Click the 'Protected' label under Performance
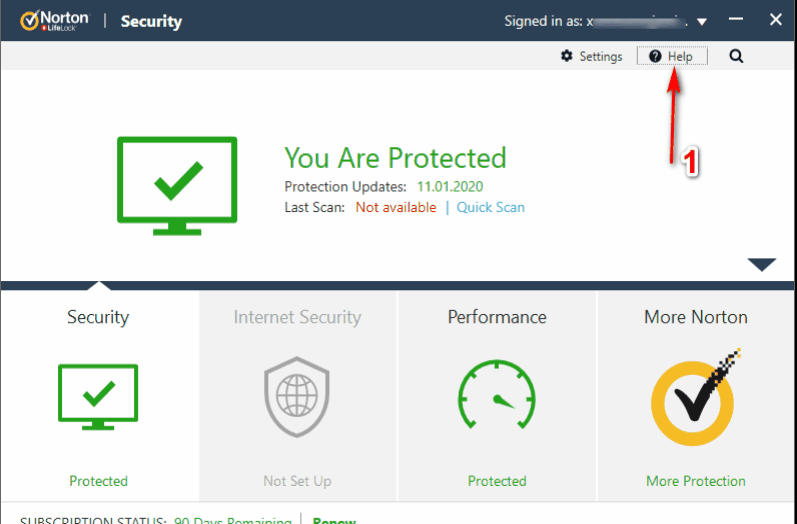797x524 pixels. [497, 481]
